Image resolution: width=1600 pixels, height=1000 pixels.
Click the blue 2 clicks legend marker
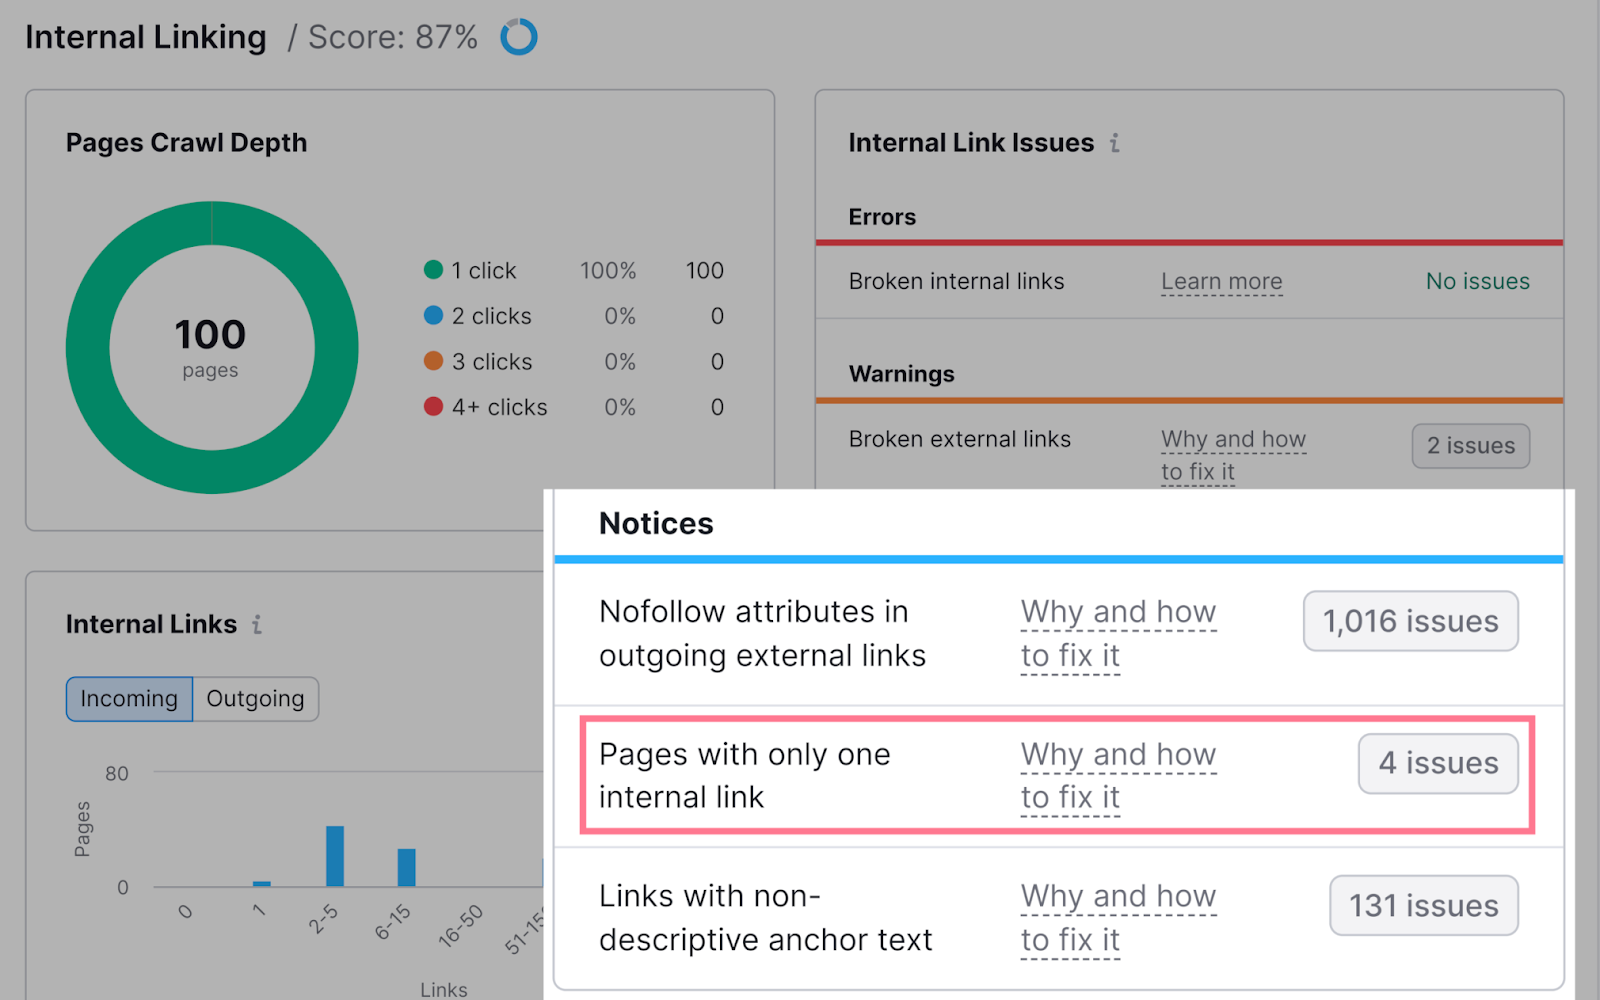point(433,316)
